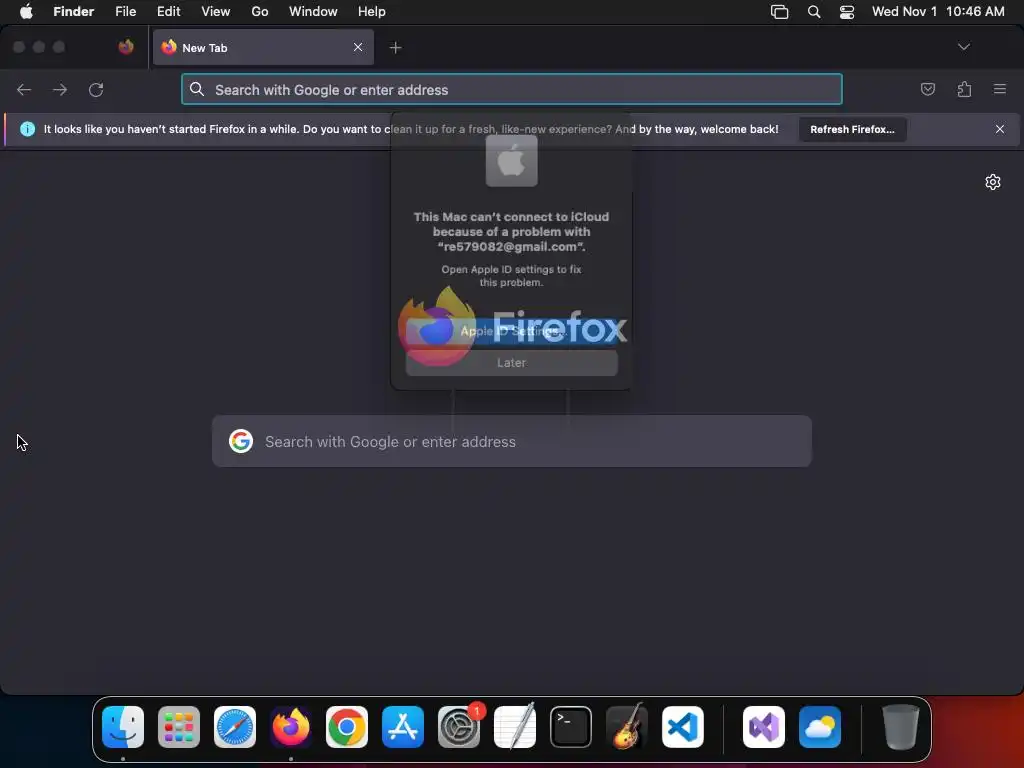Screen dimensions: 1024x768
Task: Open the File menu
Action: [125, 11]
